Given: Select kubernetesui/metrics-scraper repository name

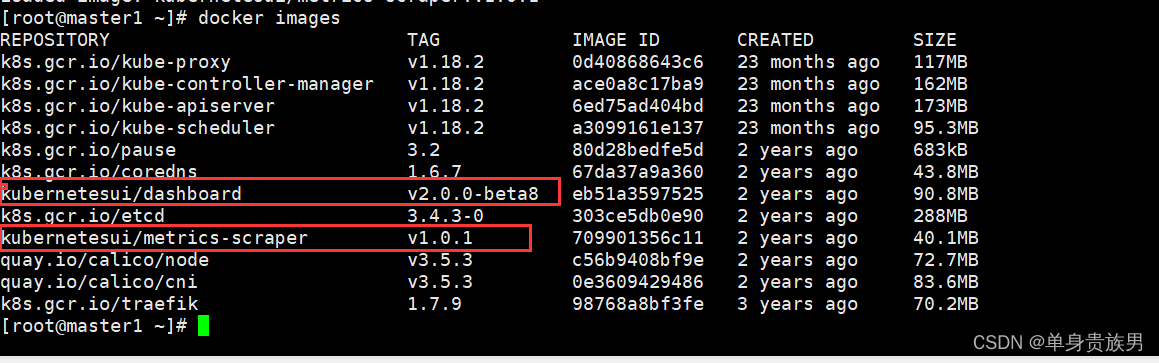Looking at the screenshot, I should 154,239.
